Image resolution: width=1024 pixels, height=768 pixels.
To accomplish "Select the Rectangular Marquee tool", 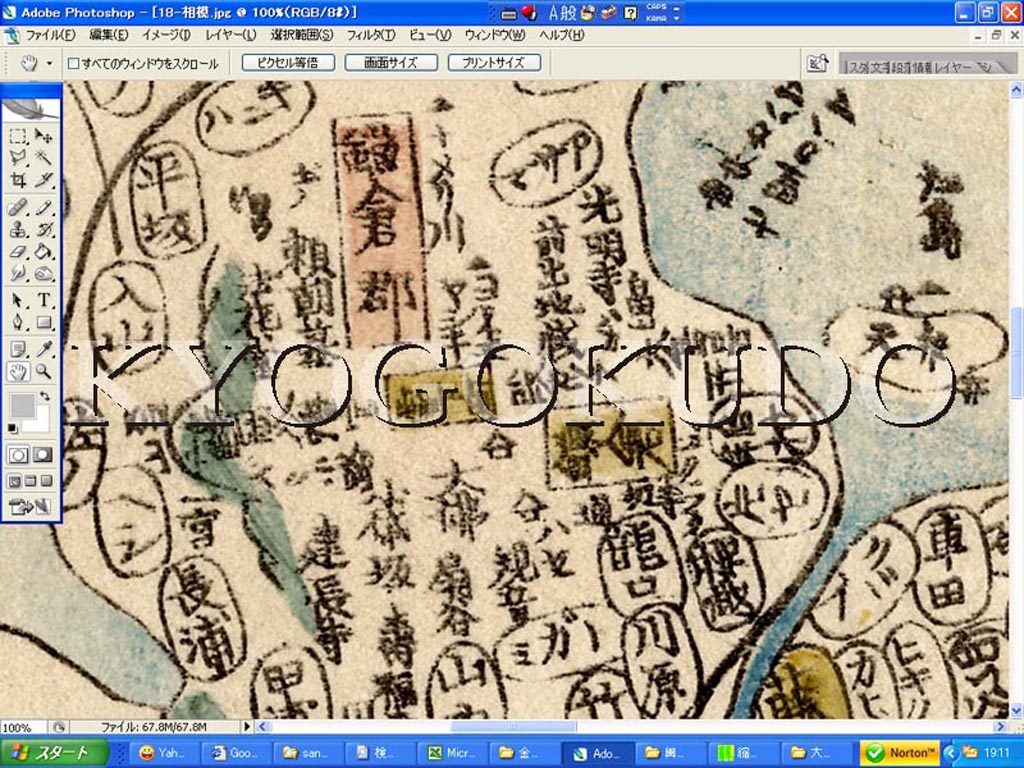I will (x=18, y=136).
